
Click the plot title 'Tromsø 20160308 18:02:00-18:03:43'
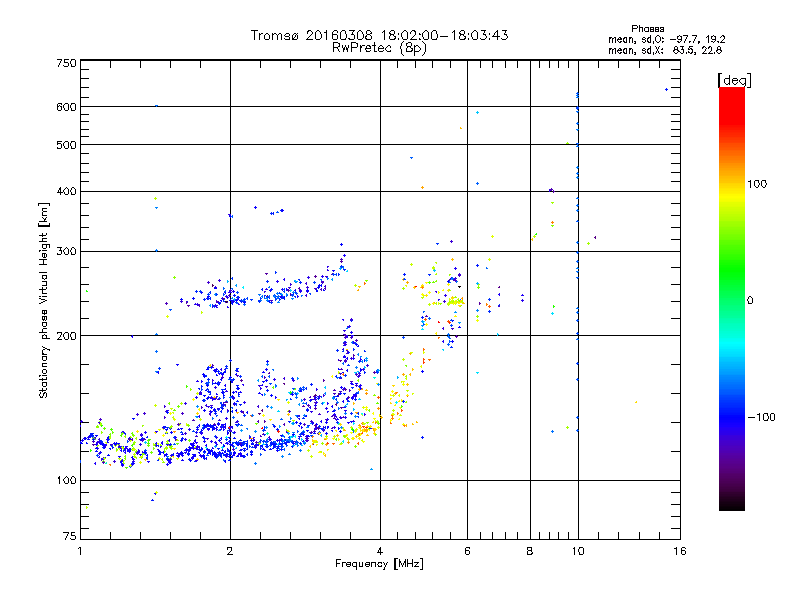click(379, 35)
